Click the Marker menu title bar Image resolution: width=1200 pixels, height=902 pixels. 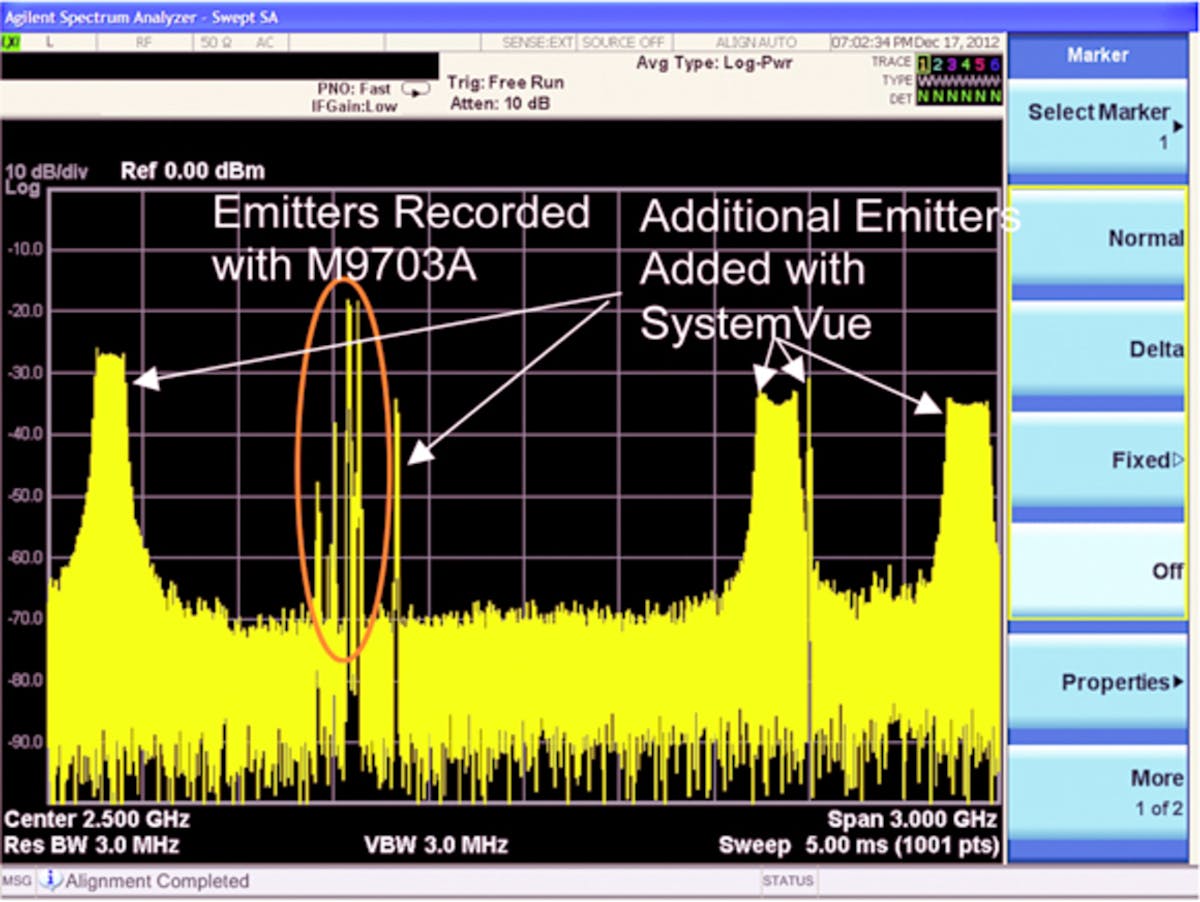[x=1097, y=55]
